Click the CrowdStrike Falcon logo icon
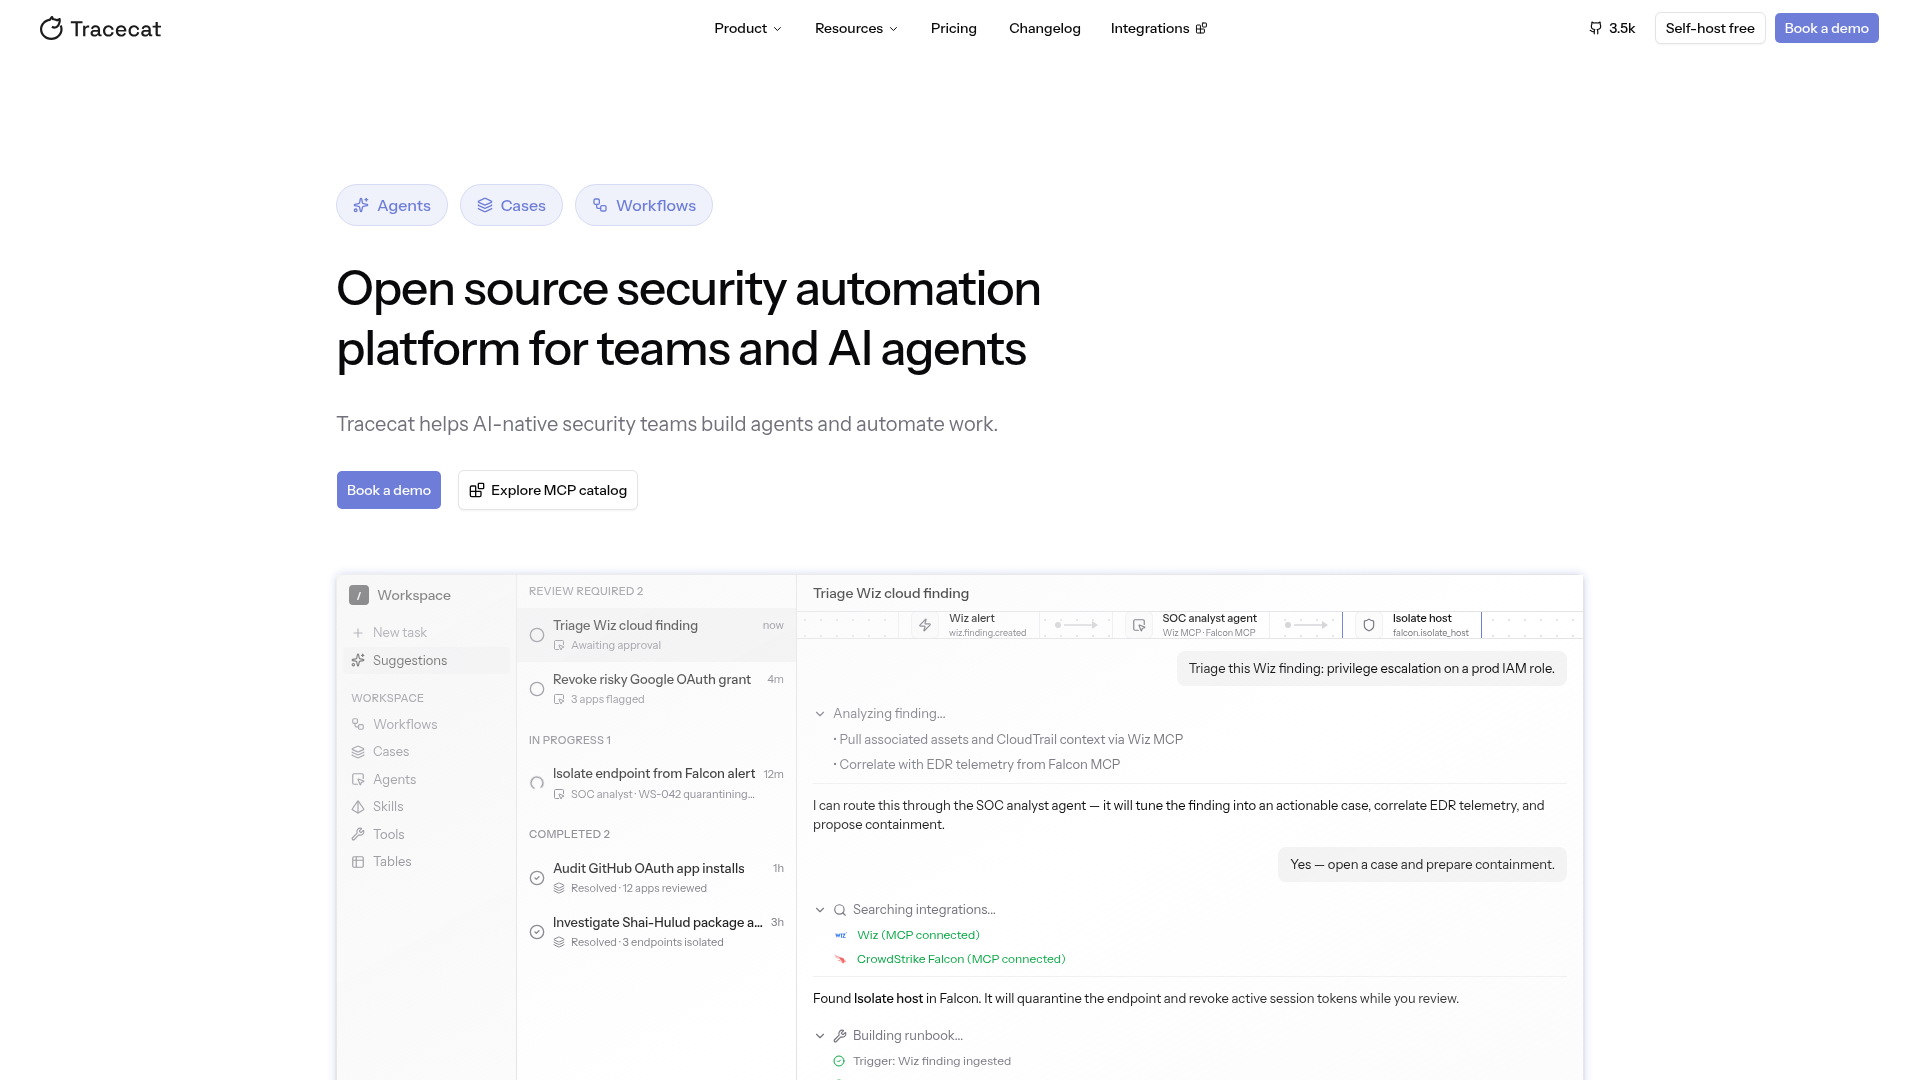This screenshot has width=1920, height=1080. [840, 959]
